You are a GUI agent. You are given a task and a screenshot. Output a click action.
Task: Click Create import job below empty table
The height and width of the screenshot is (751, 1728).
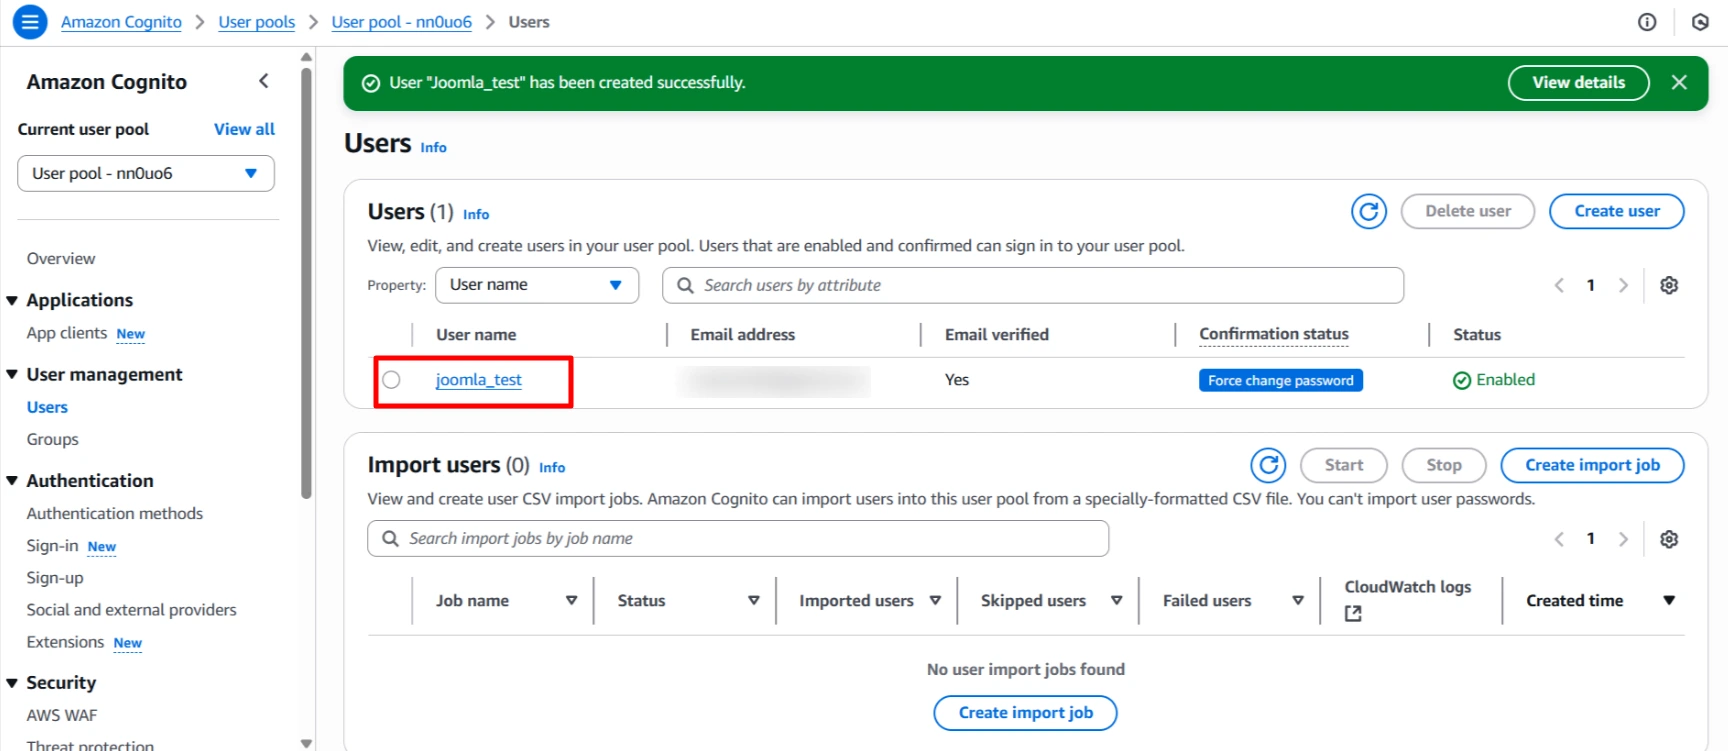point(1025,713)
